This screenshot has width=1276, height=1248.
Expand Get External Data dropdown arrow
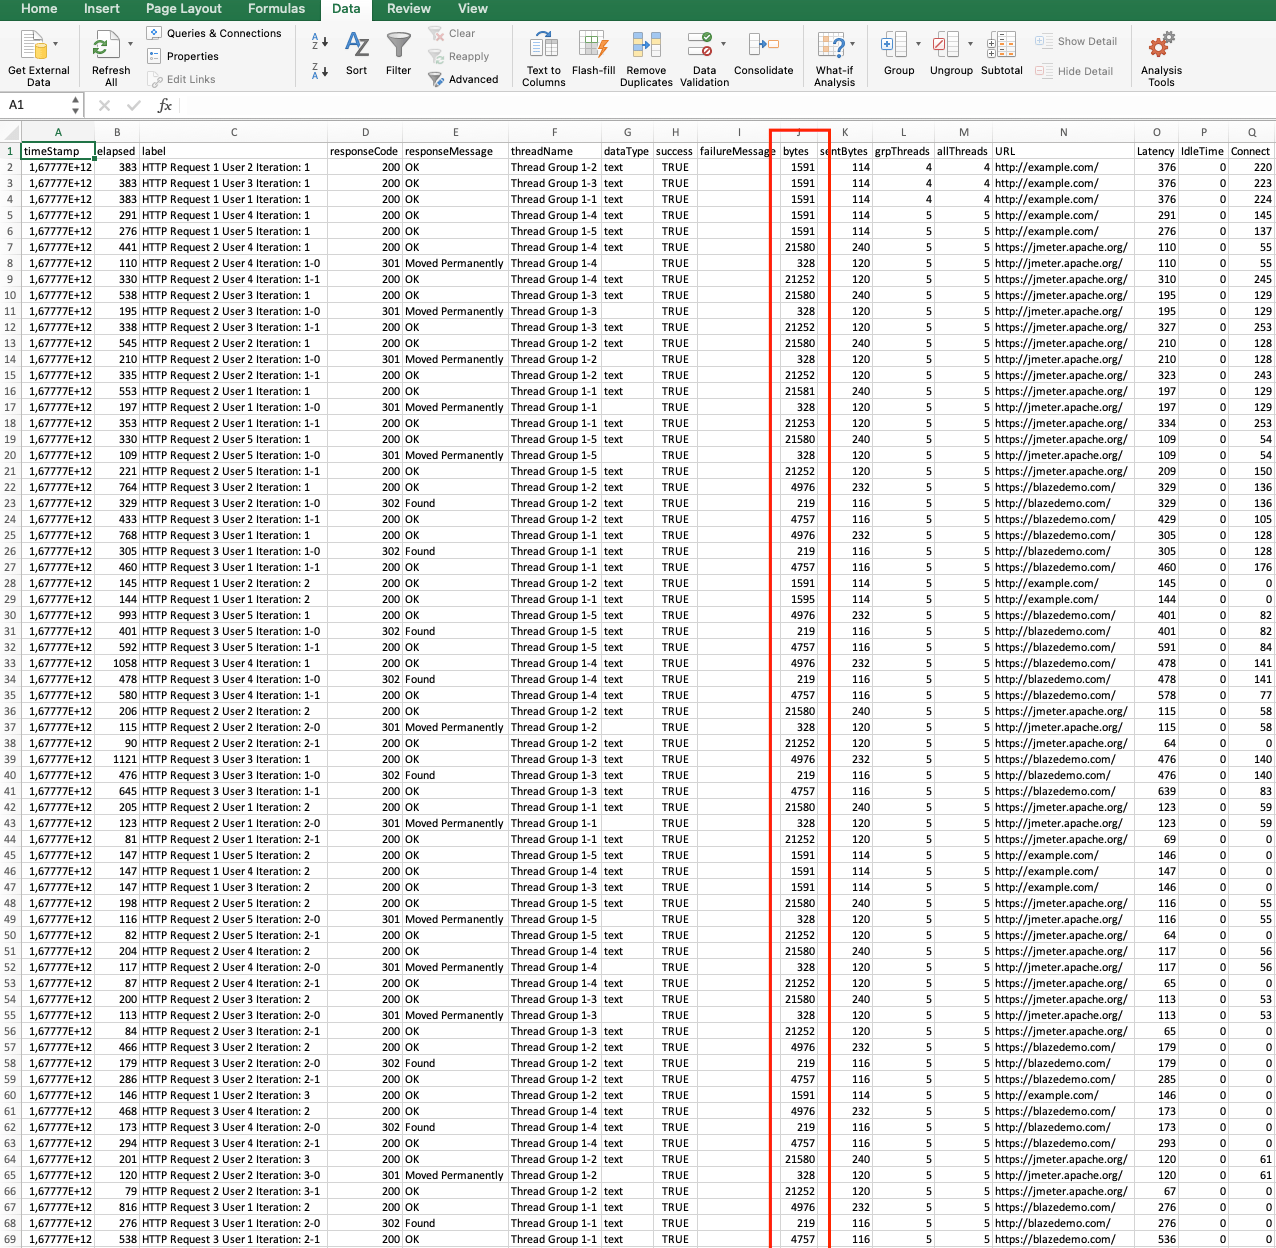[55, 44]
